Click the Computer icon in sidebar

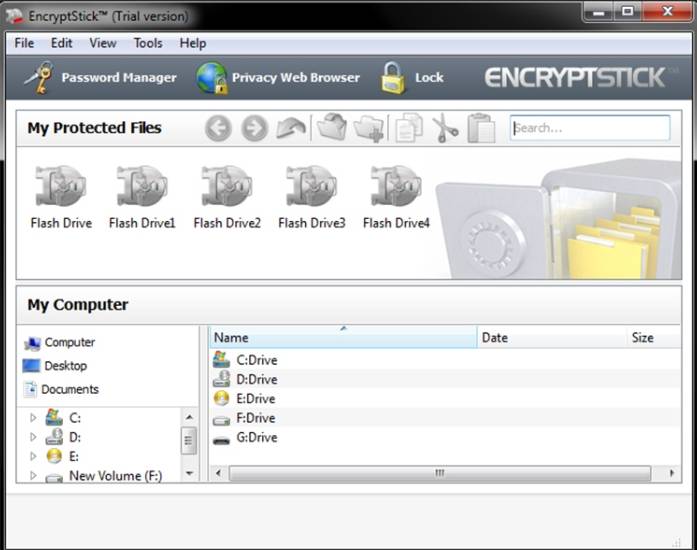[x=32, y=343]
